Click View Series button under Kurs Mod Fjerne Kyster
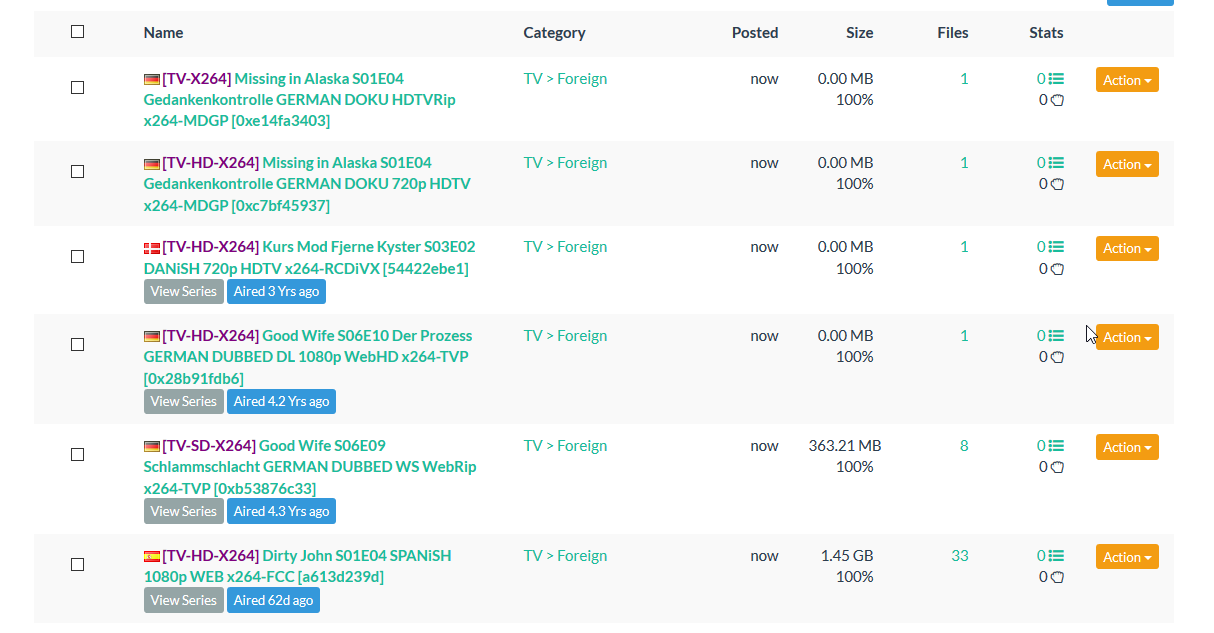Image resolution: width=1214 pixels, height=633 pixels. coord(184,291)
